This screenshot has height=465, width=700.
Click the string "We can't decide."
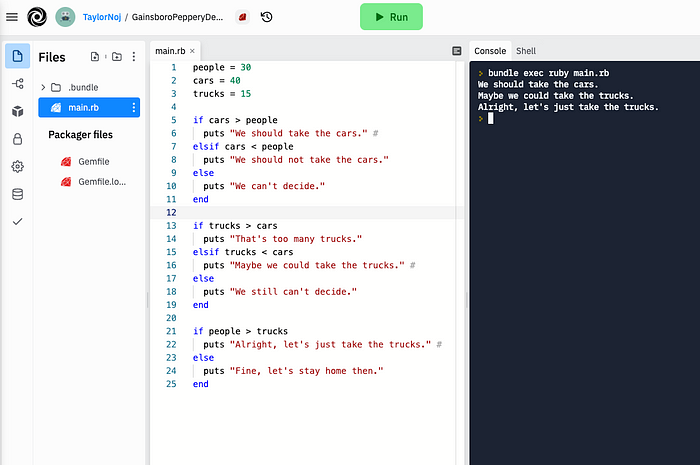(x=277, y=186)
